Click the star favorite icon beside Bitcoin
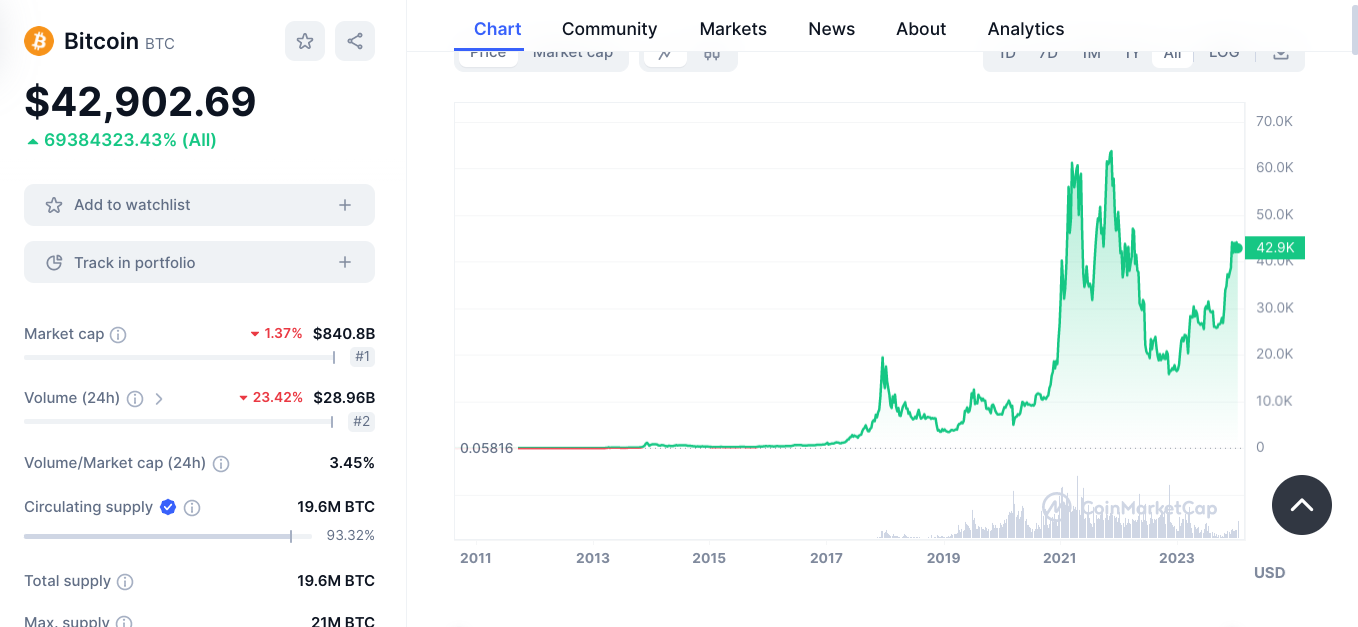Viewport: 1358px width, 627px height. (x=305, y=41)
